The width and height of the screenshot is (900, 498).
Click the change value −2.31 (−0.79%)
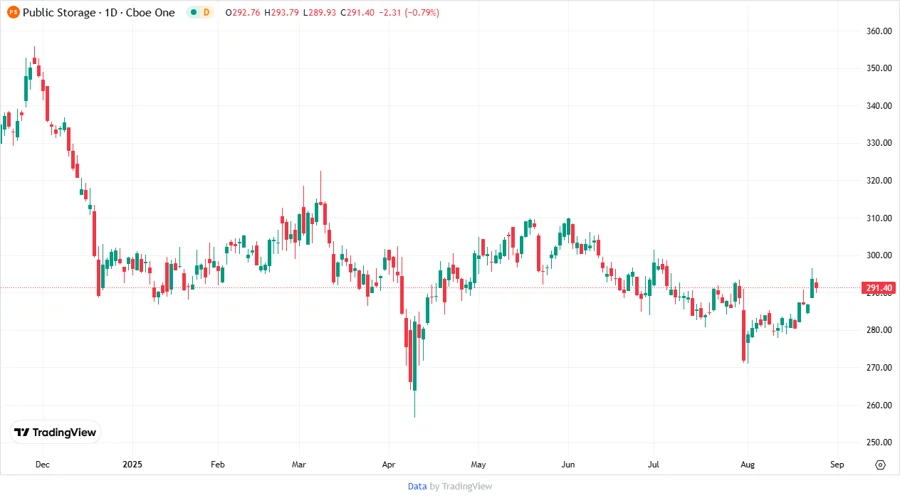pyautogui.click(x=409, y=12)
